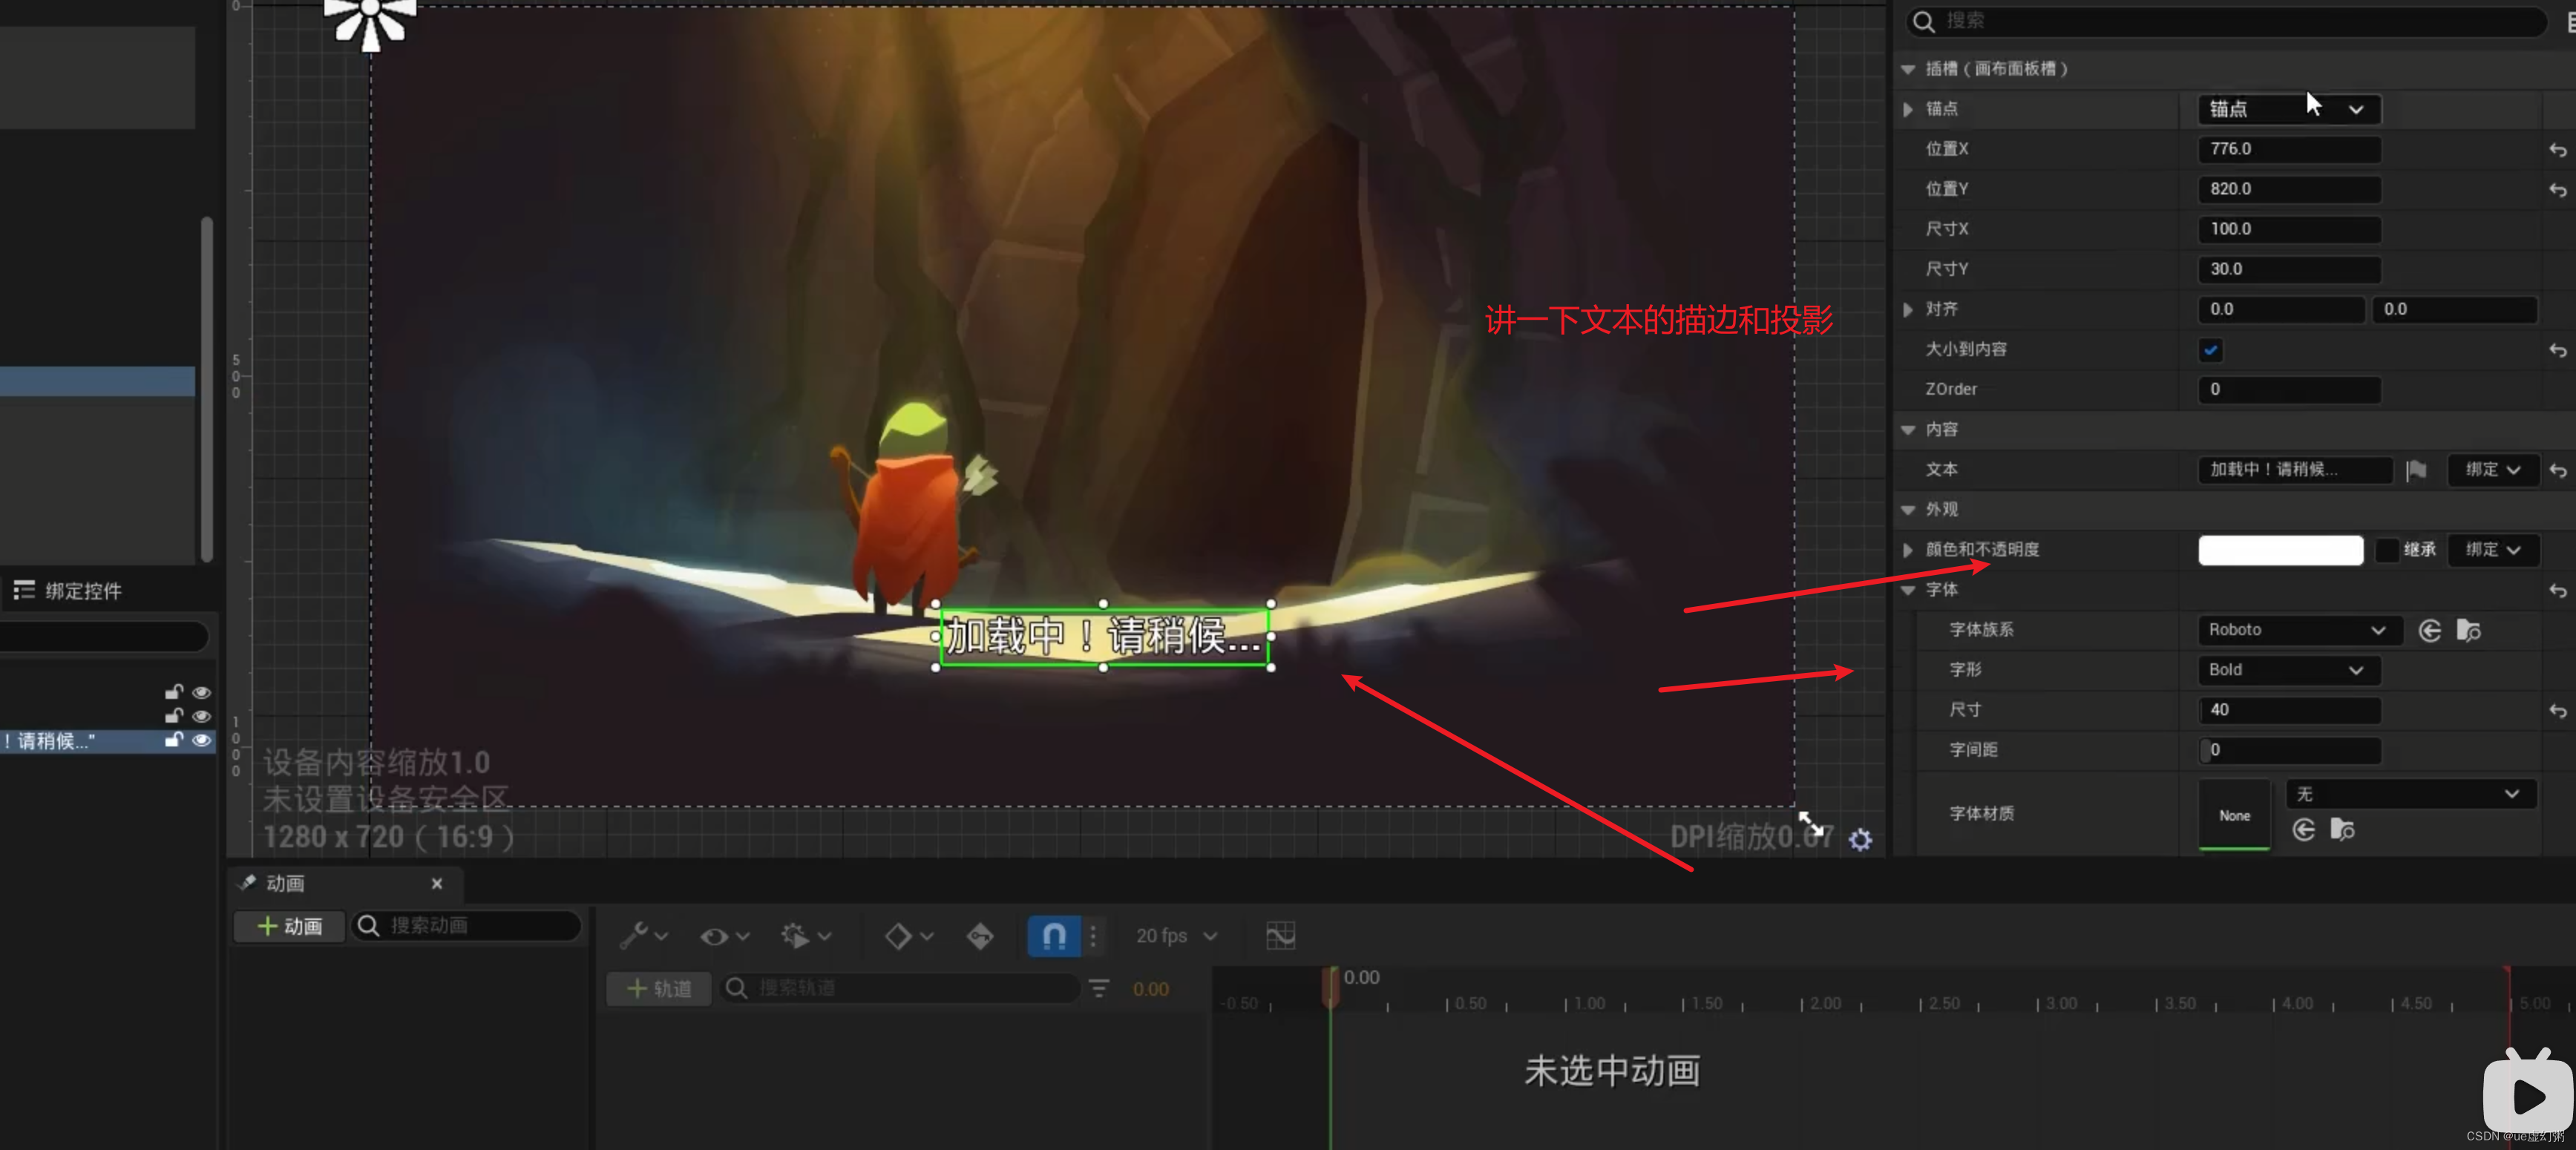The height and width of the screenshot is (1150, 2576).
Task: Open the curve editor icon
Action: point(1281,936)
